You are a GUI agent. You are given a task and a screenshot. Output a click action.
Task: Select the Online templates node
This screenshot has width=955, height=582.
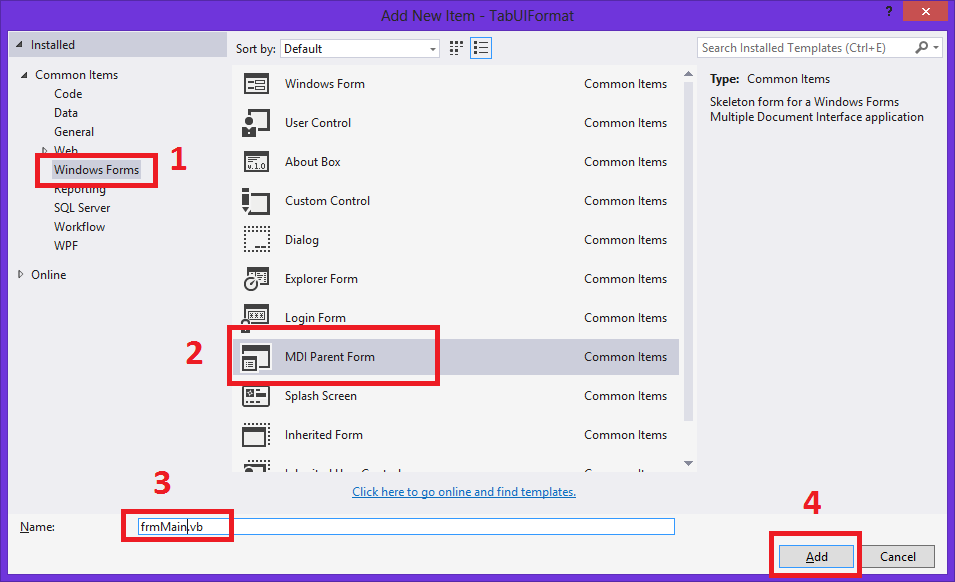click(x=49, y=275)
